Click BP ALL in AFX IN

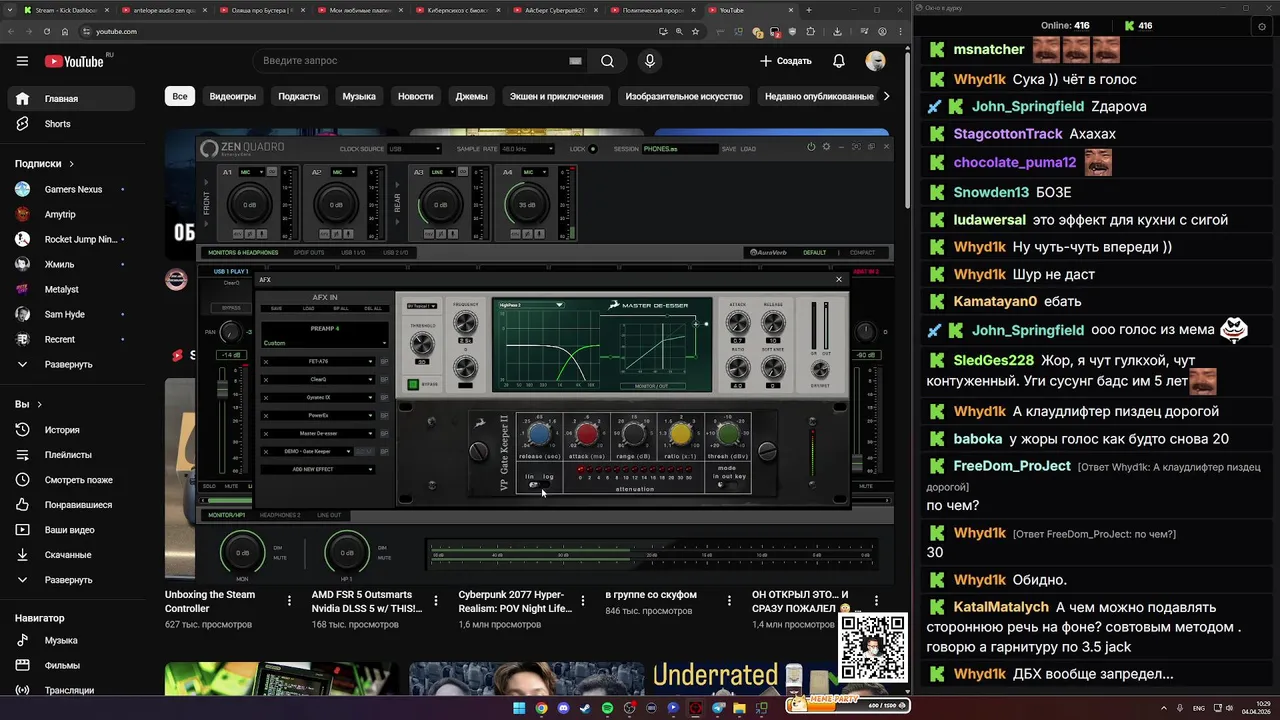(341, 308)
